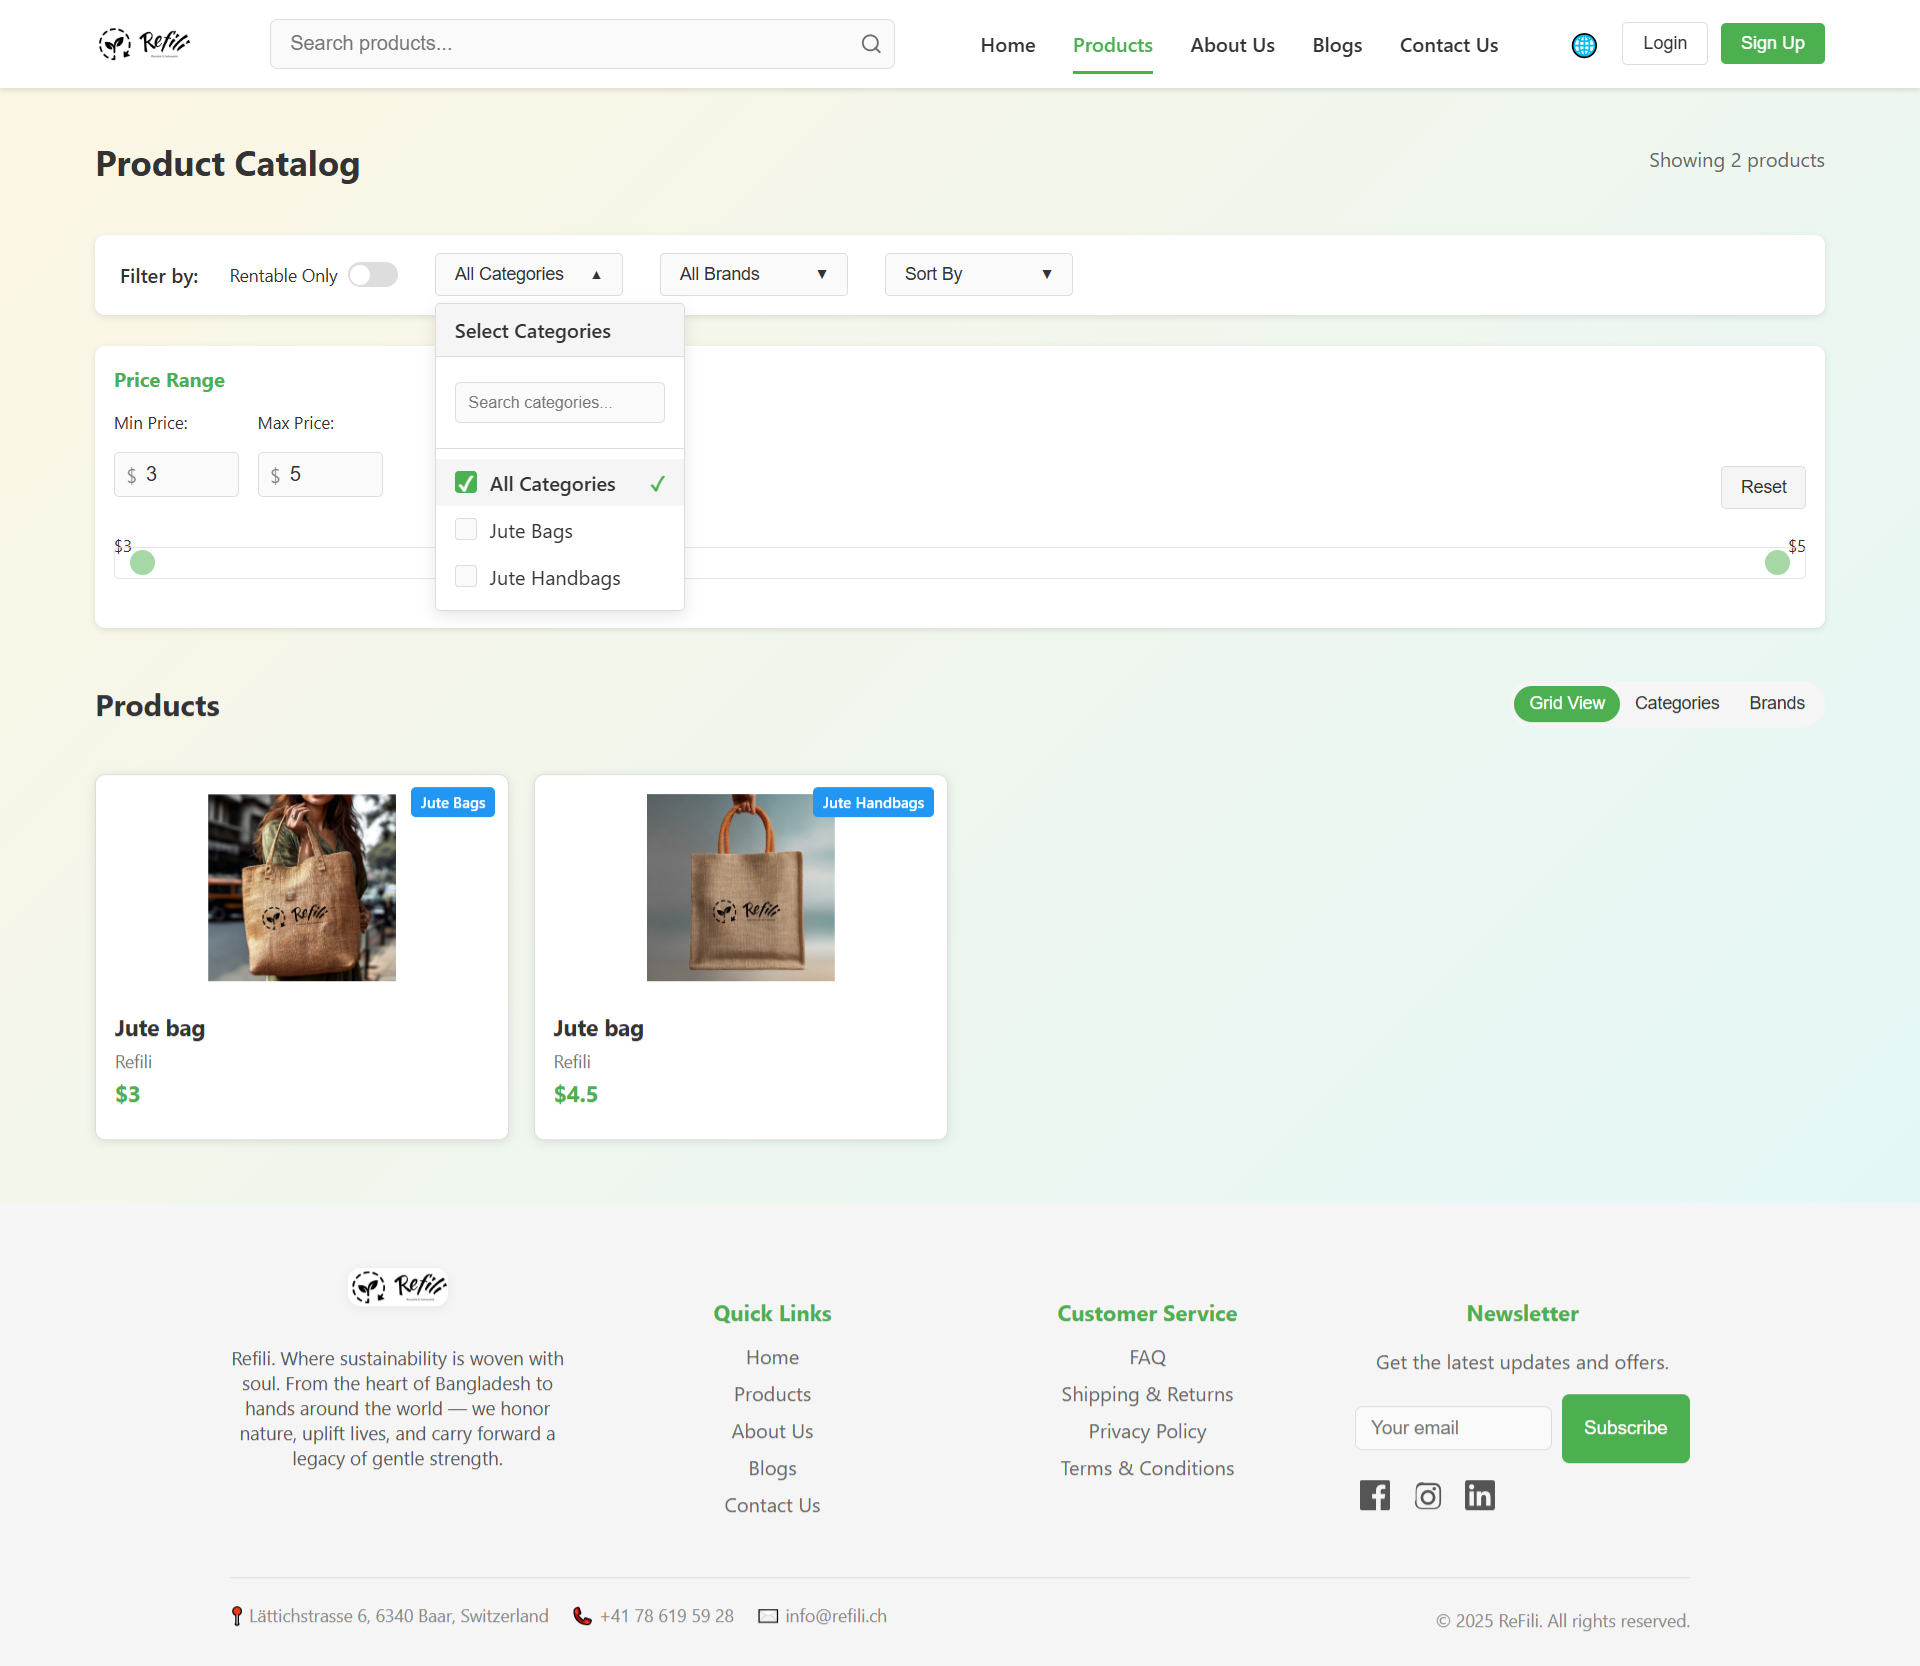This screenshot has height=1666, width=1920.
Task: Open the LinkedIn social icon
Action: point(1479,1495)
